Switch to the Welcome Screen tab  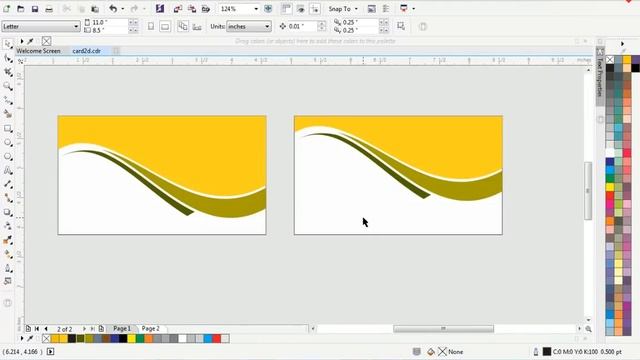click(x=38, y=51)
